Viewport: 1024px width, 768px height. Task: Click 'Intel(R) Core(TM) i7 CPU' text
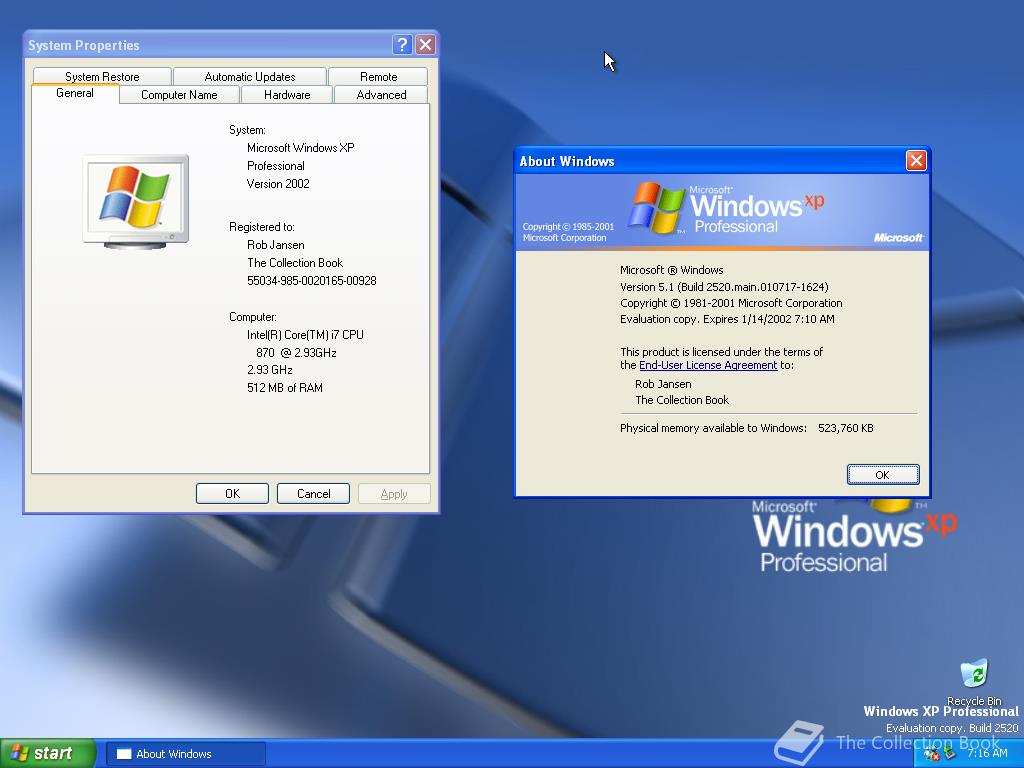coord(305,334)
